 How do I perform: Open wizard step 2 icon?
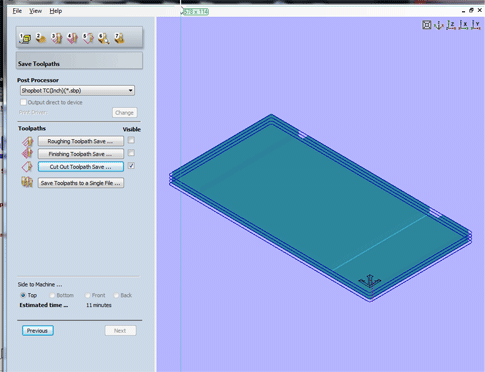[41, 38]
